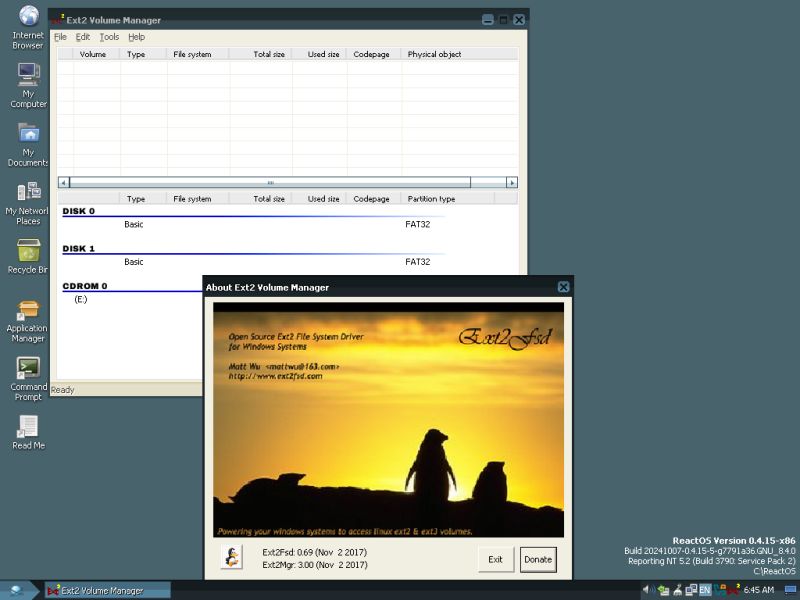The width and height of the screenshot is (800, 600).
Task: Open the File menu
Action: tap(59, 37)
